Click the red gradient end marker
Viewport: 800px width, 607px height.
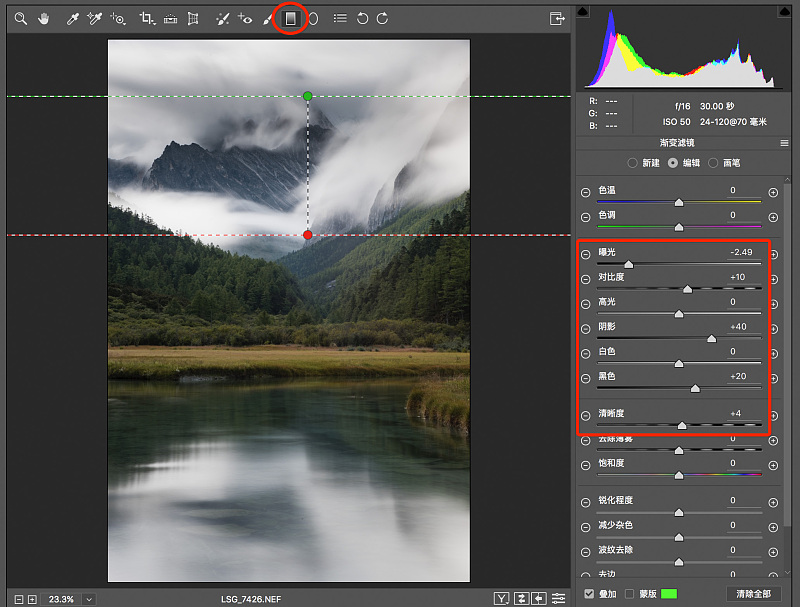pyautogui.click(x=308, y=235)
